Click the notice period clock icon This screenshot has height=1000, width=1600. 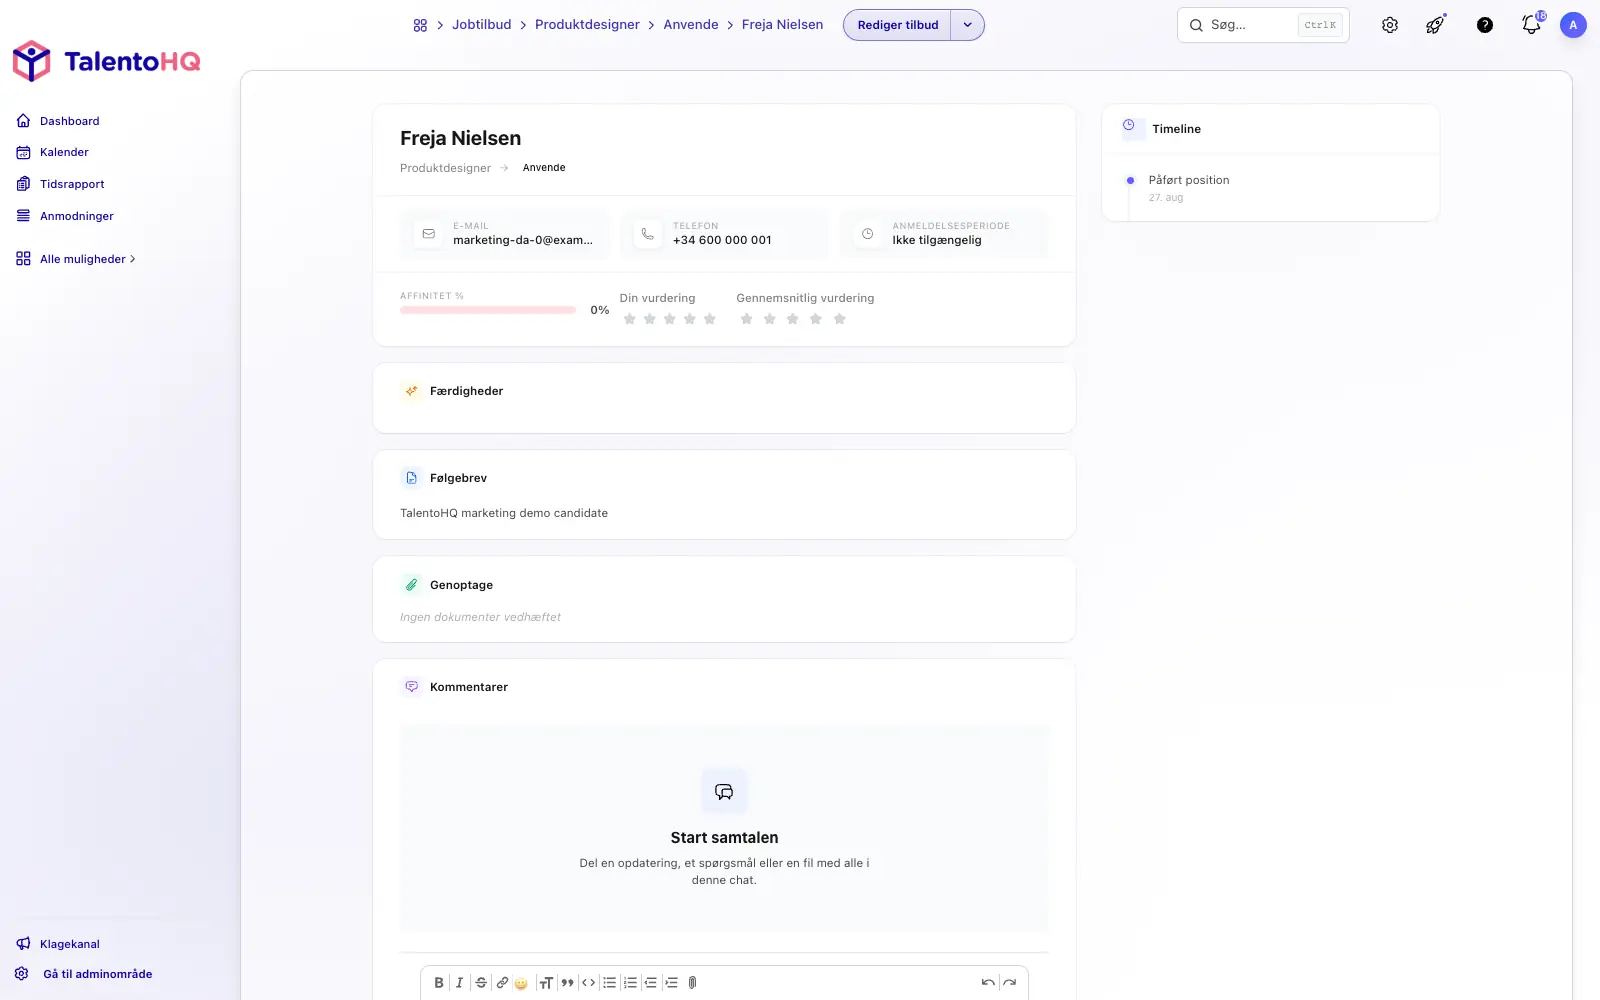[x=868, y=234]
